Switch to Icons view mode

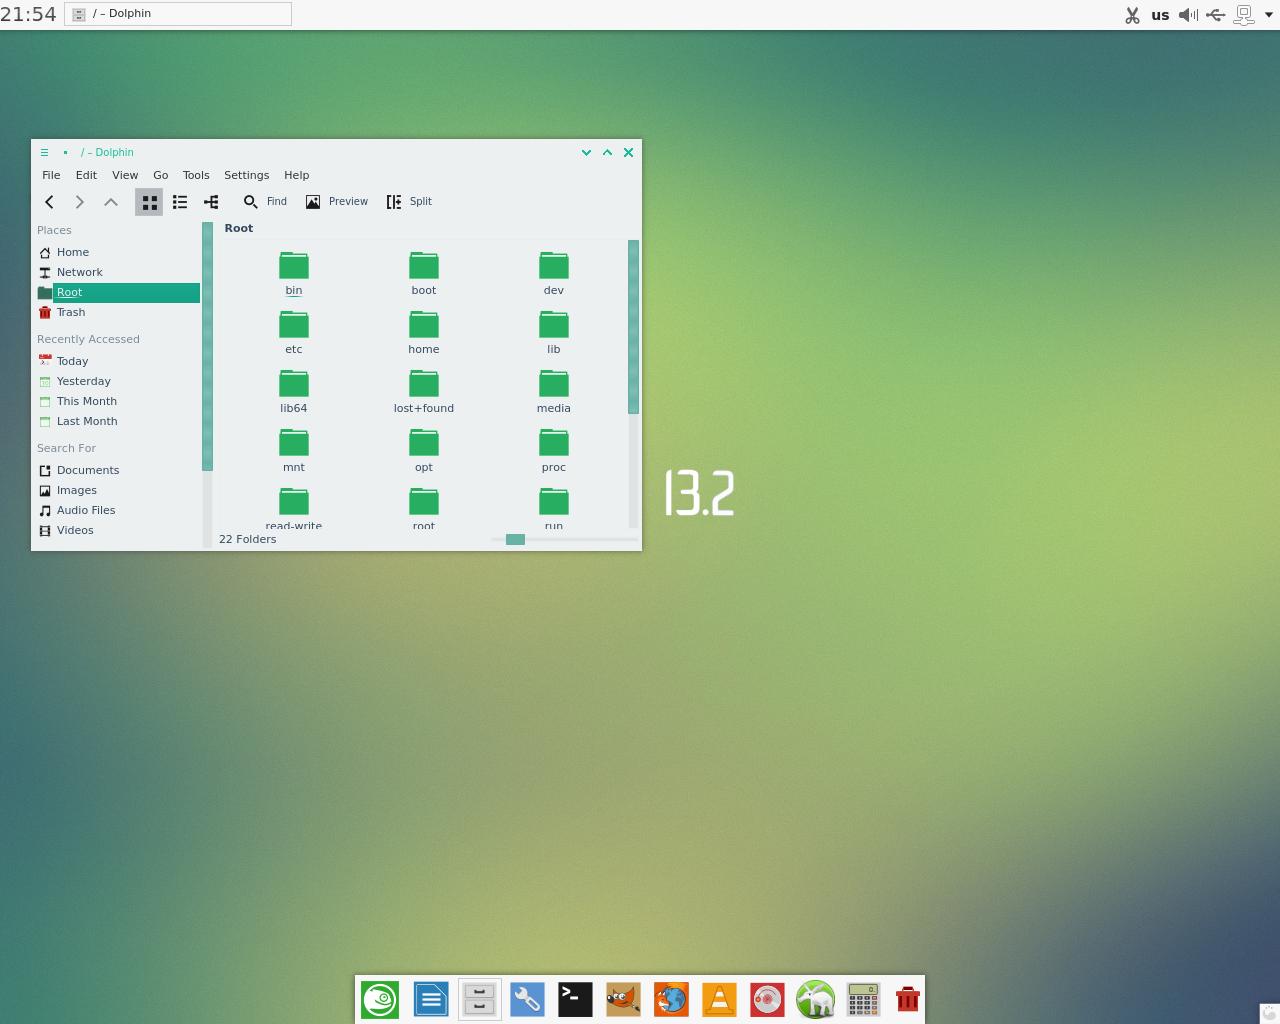click(x=149, y=202)
